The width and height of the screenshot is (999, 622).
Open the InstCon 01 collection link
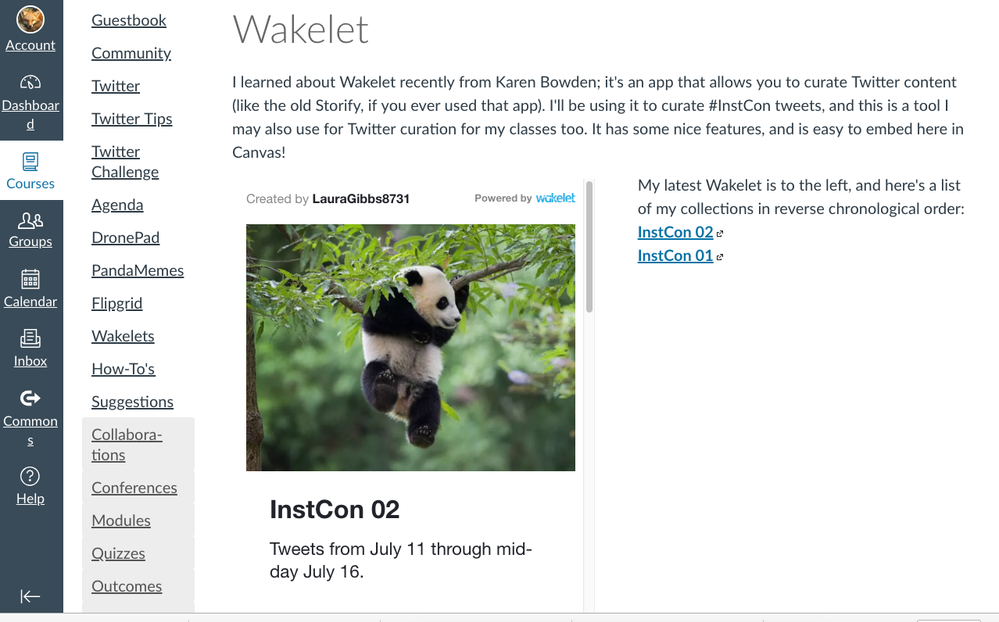(673, 255)
